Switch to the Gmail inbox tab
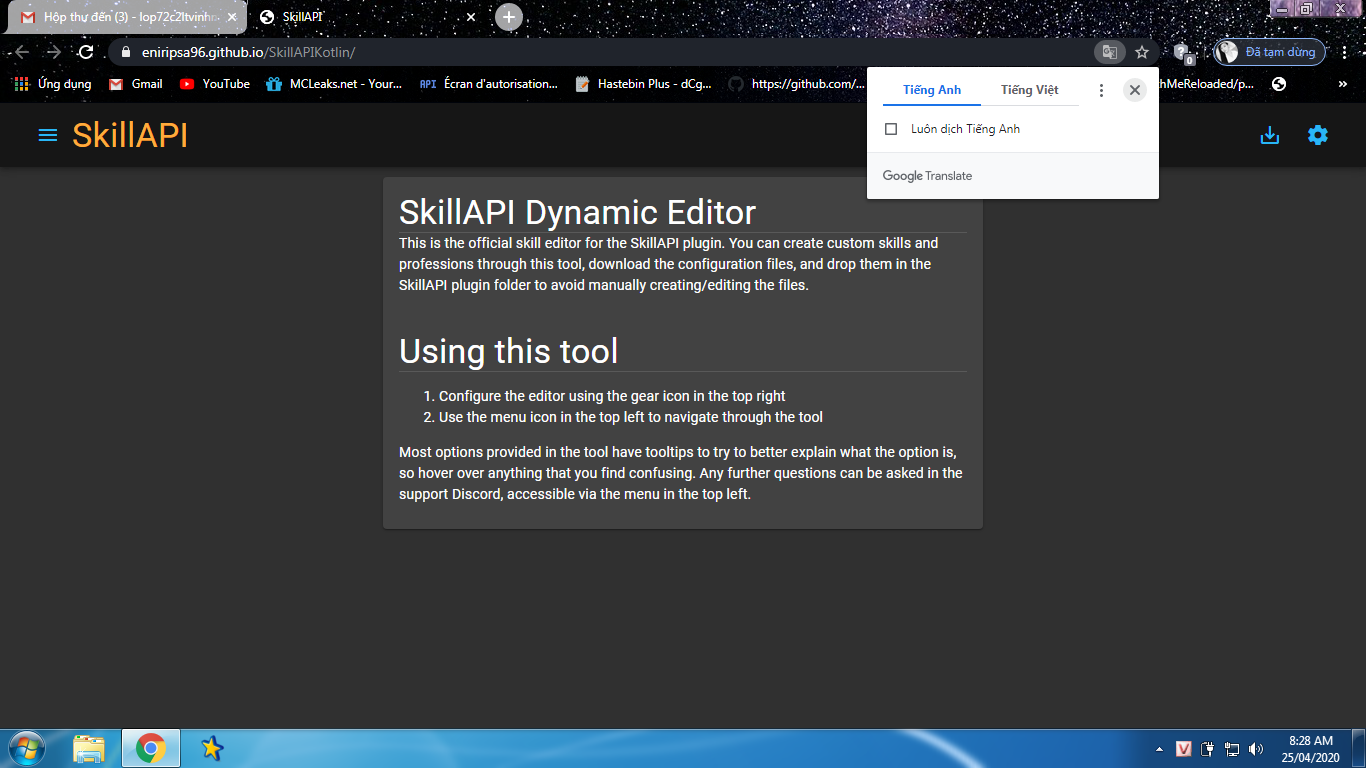Viewport: 1366px width, 768px height. point(125,17)
